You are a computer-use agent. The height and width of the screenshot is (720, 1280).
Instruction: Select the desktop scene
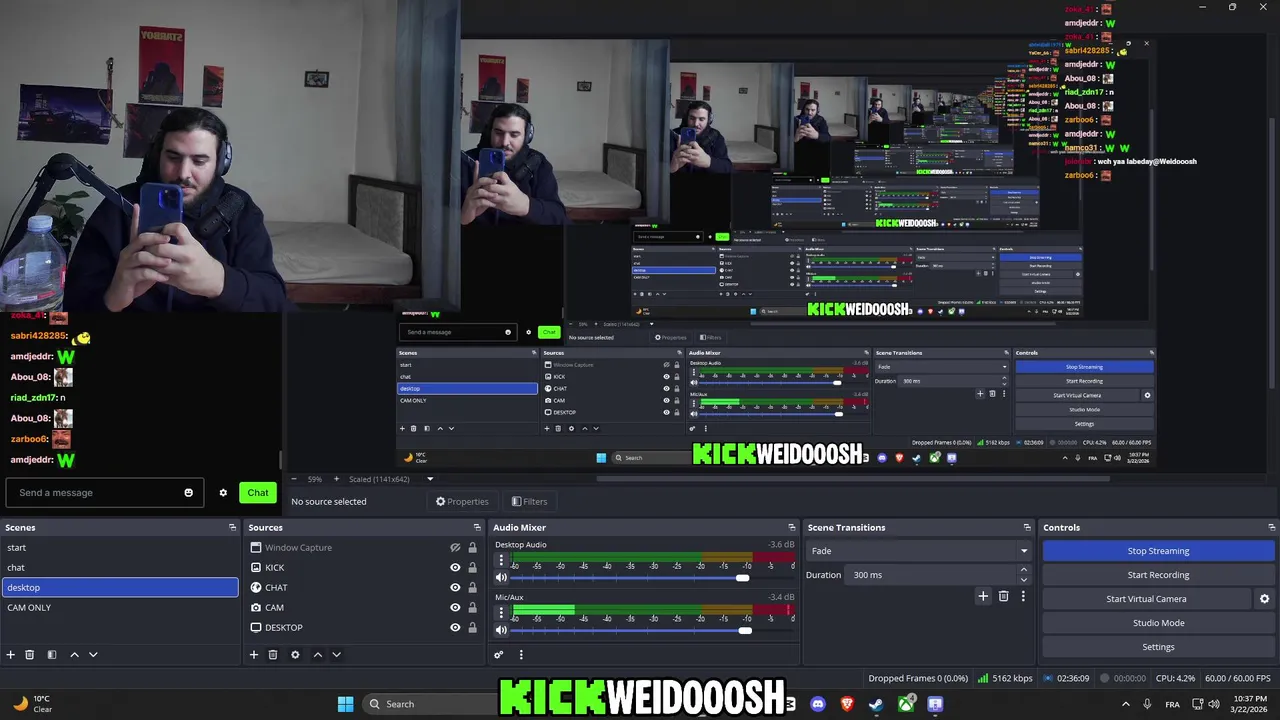[120, 587]
